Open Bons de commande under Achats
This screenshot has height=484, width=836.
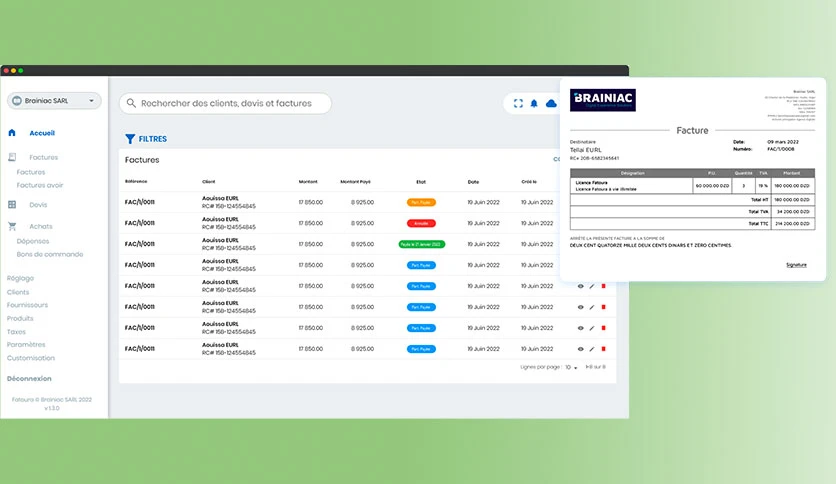click(50, 254)
